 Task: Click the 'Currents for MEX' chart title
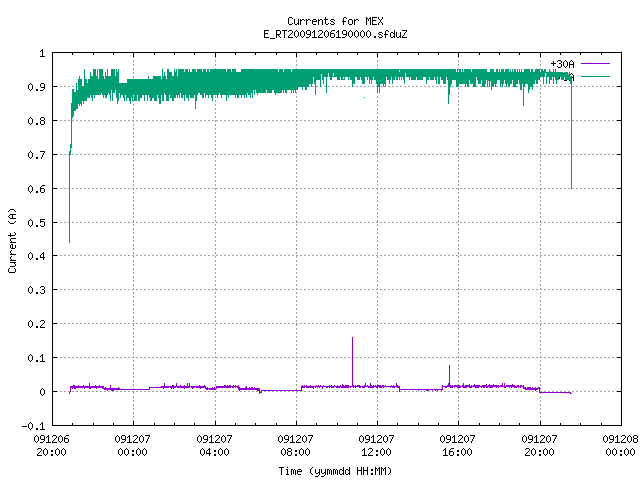(x=335, y=21)
